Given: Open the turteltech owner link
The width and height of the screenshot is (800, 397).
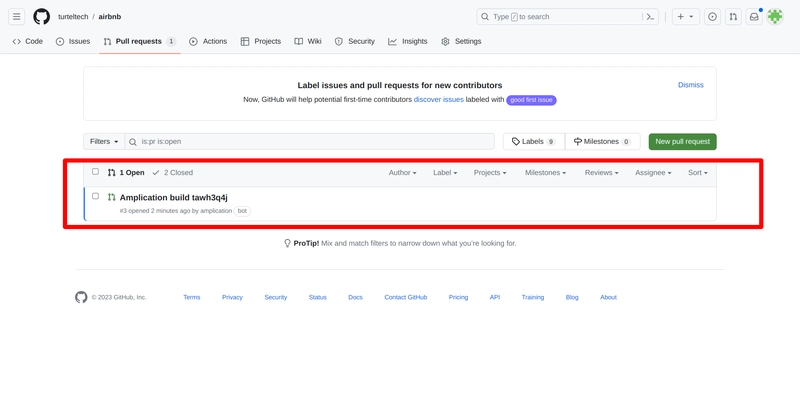Looking at the screenshot, I should point(73,17).
